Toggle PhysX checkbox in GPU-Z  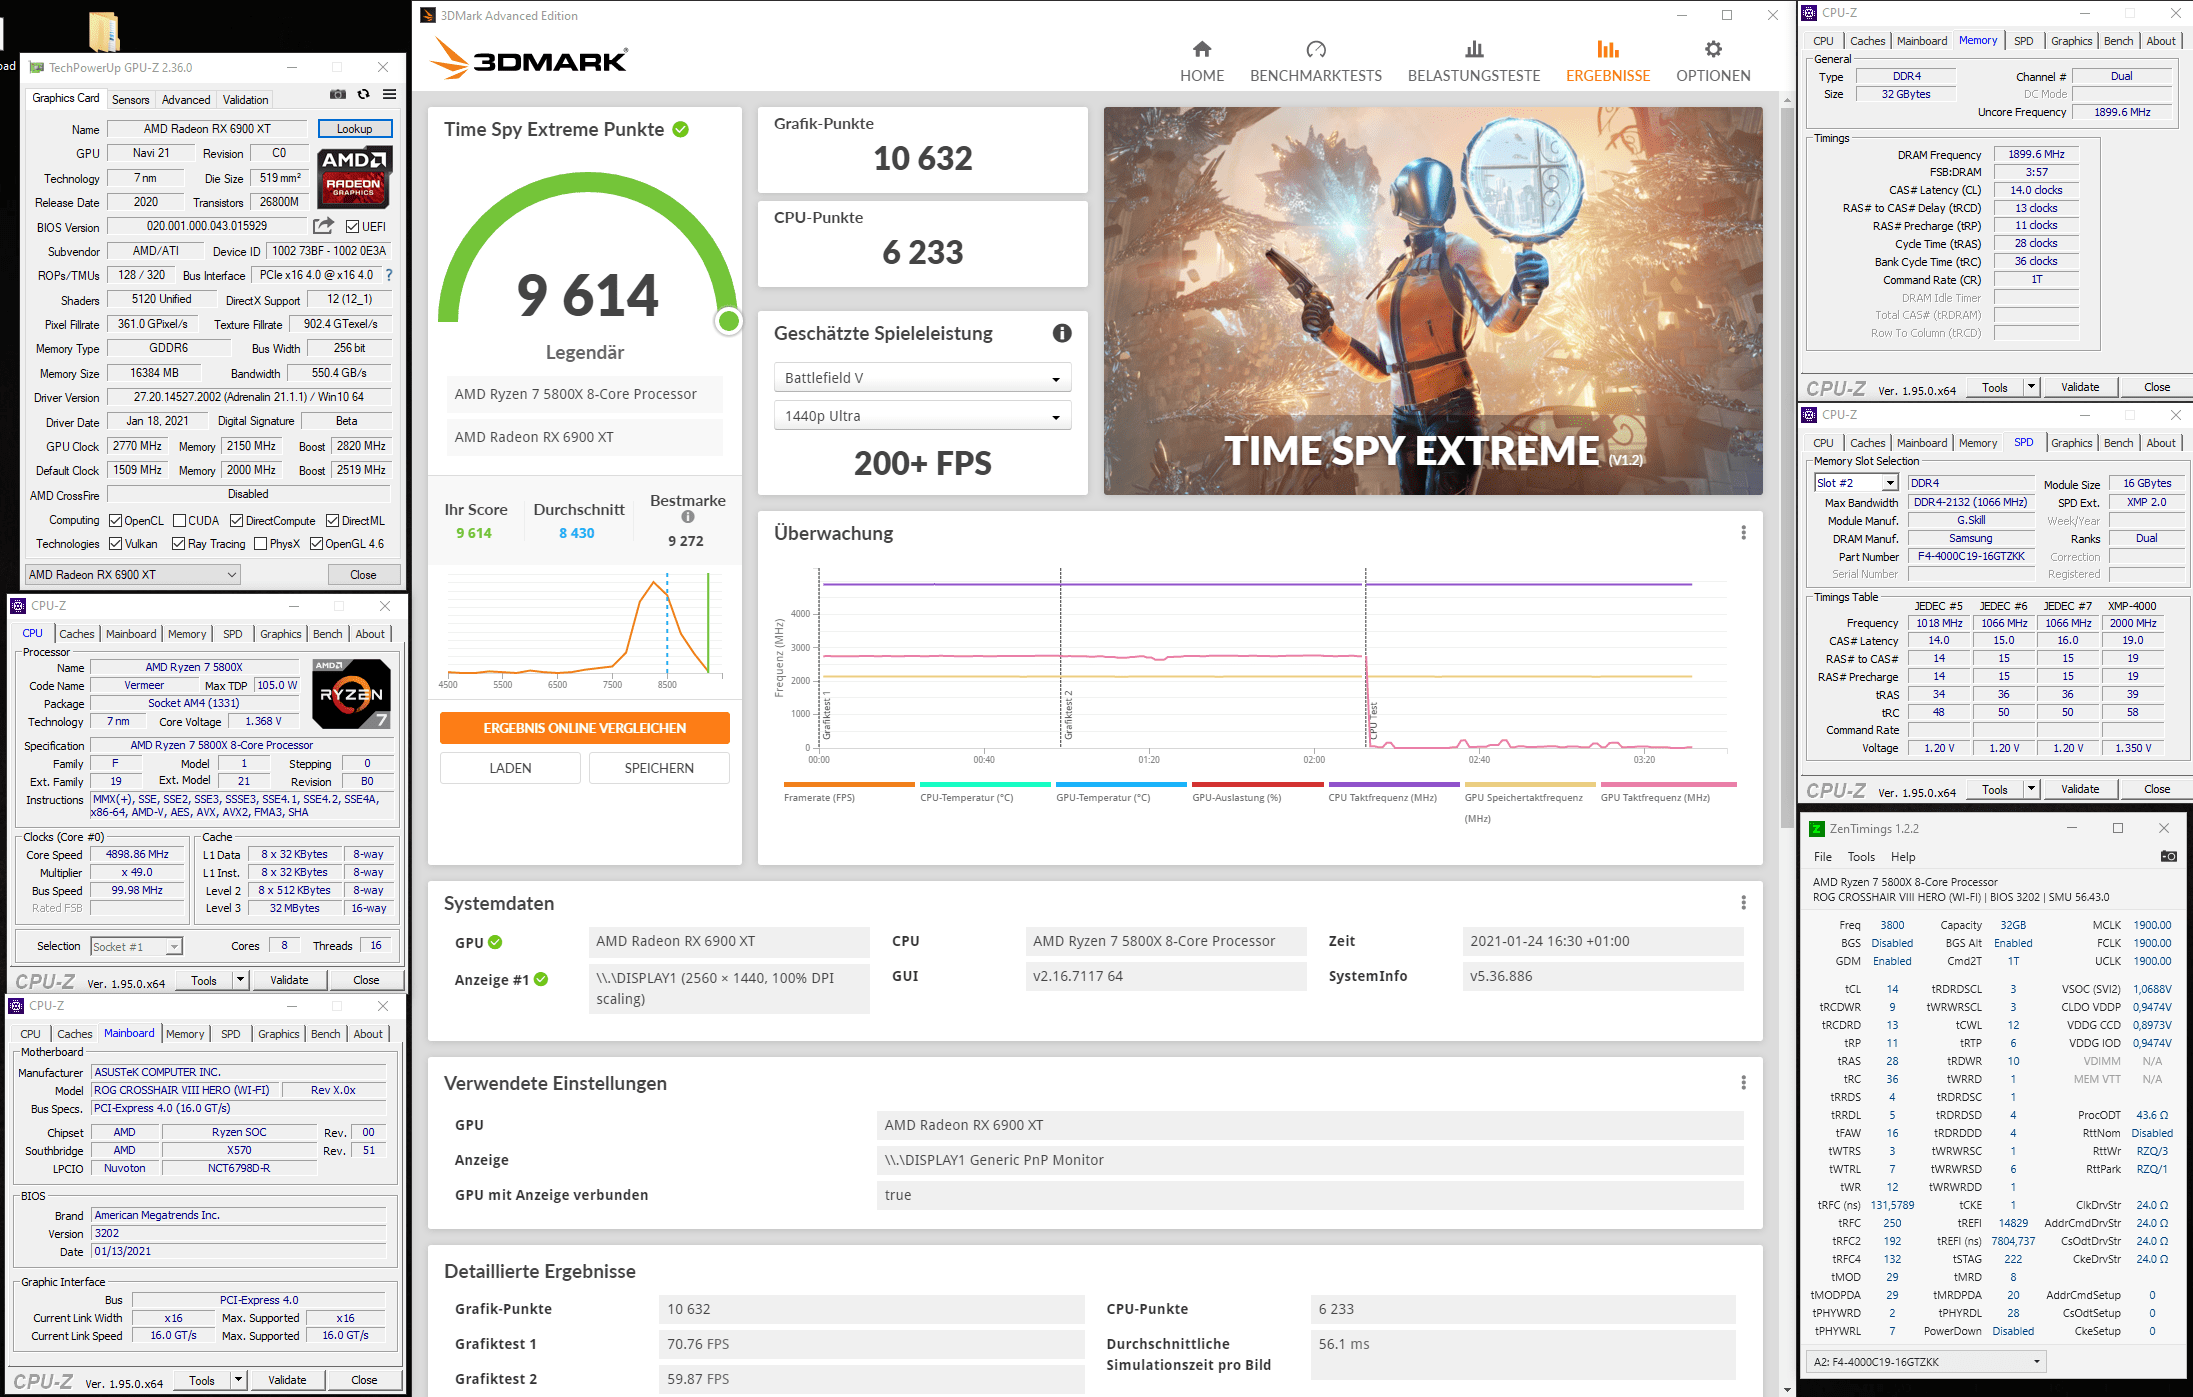260,544
